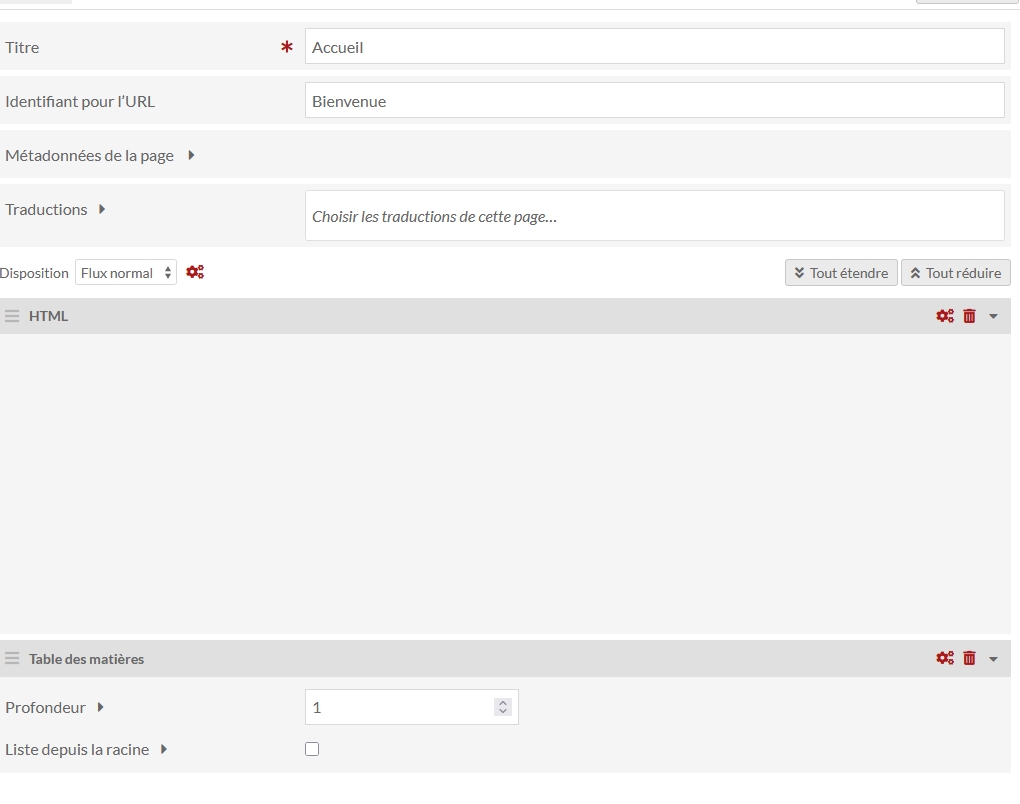Enable the Liste depuis la racine checkbox
1020x804 pixels.
(312, 749)
